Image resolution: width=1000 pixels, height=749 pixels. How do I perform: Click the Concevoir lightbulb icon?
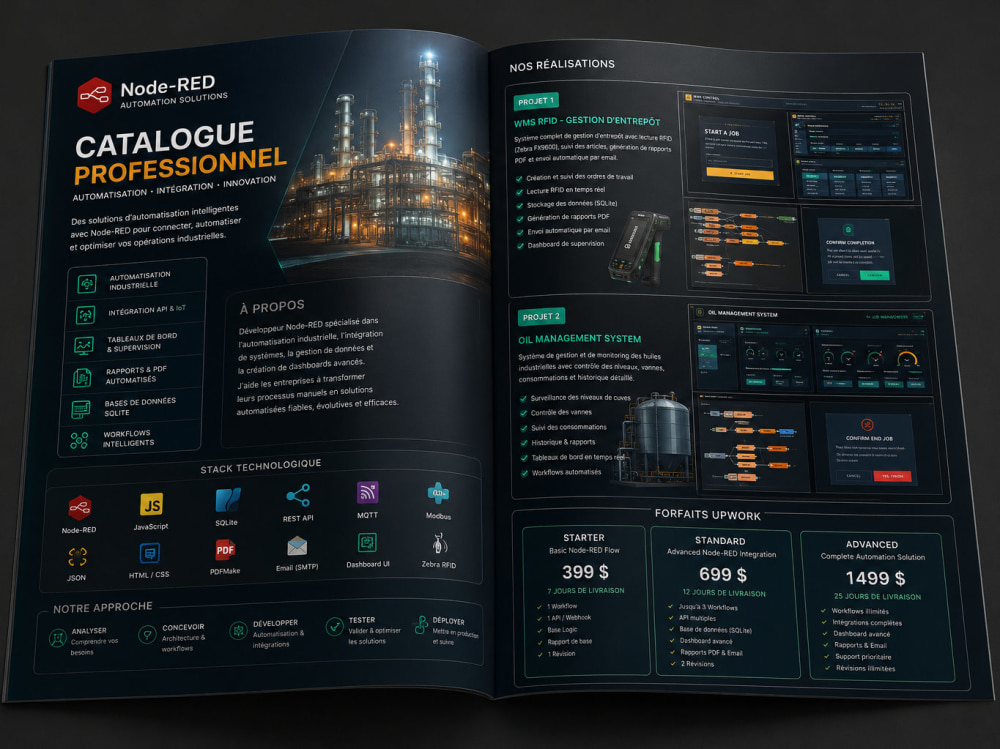147,634
